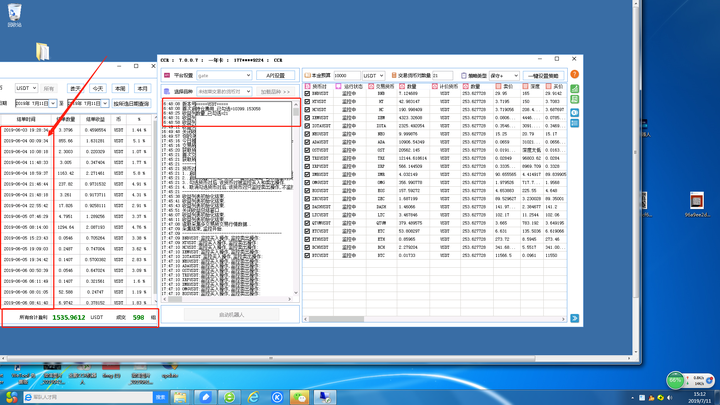
Task: Click the 运行状态 column header
Action: tap(349, 86)
